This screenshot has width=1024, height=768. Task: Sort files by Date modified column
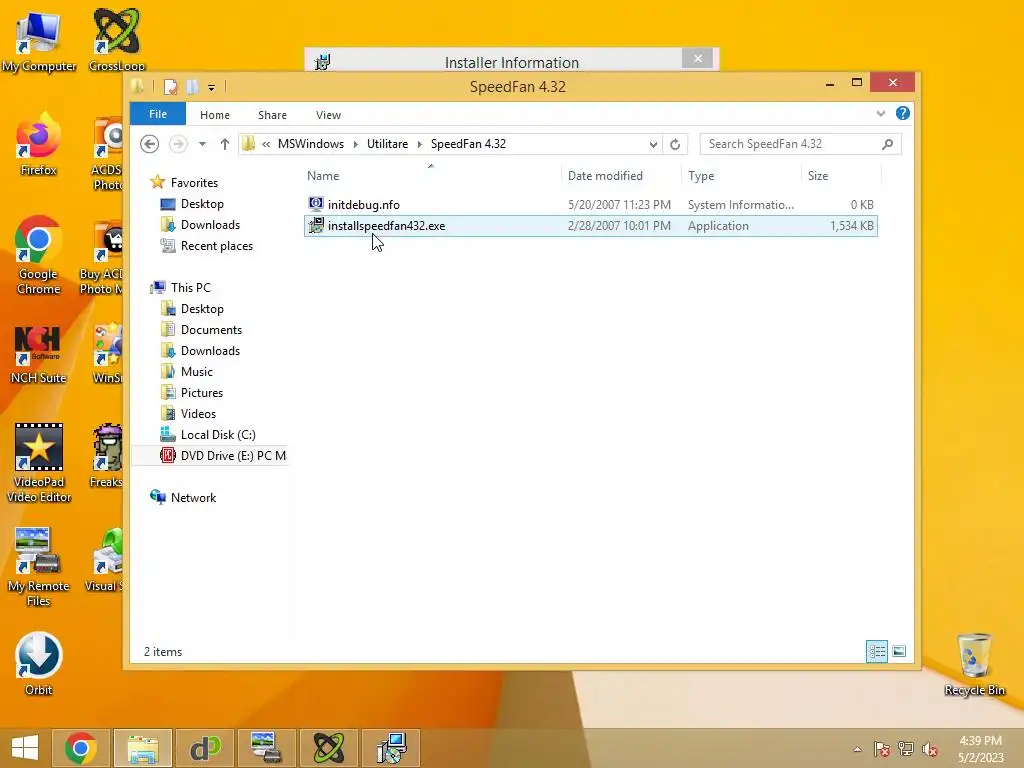(x=605, y=176)
